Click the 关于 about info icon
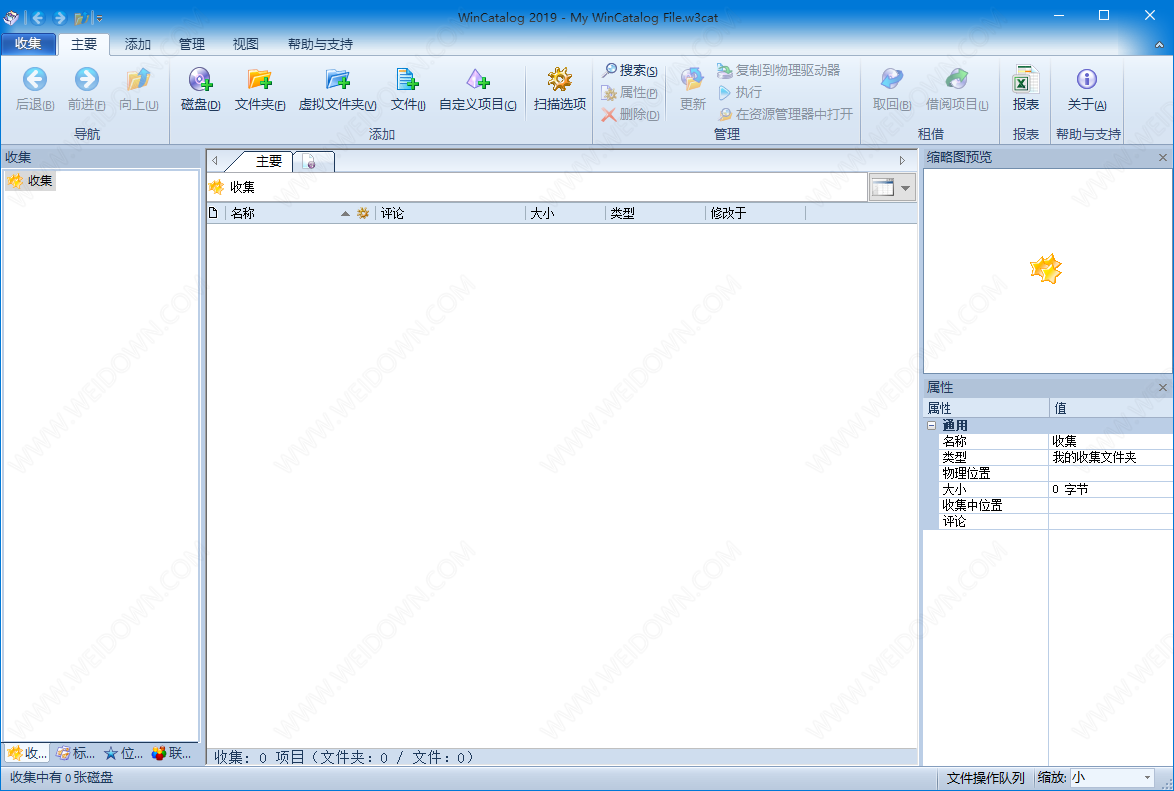Screen dimensions: 1174x791 pyautogui.click(x=1086, y=81)
